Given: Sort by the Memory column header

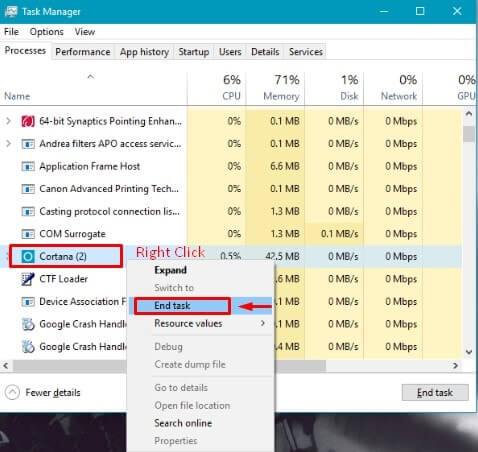Looking at the screenshot, I should pos(275,88).
